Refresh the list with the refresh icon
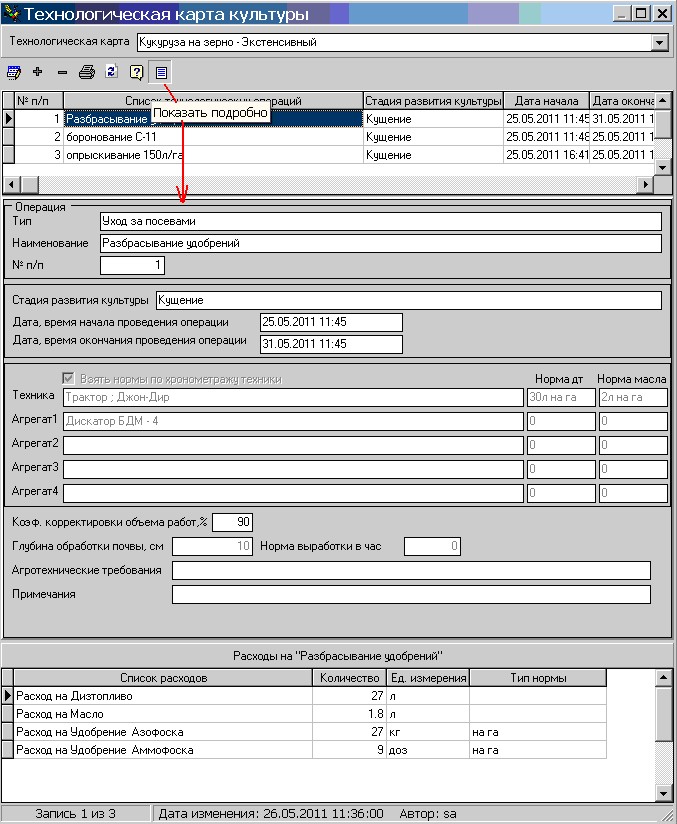The height and width of the screenshot is (824, 677). pos(112,72)
